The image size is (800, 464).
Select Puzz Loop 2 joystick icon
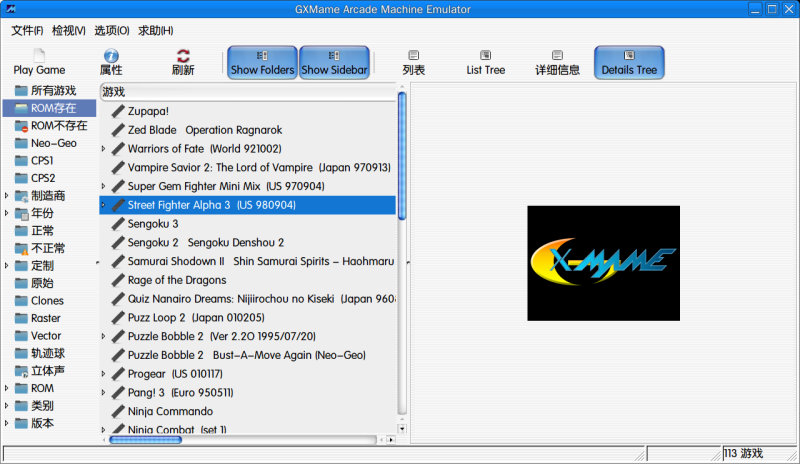click(x=118, y=318)
